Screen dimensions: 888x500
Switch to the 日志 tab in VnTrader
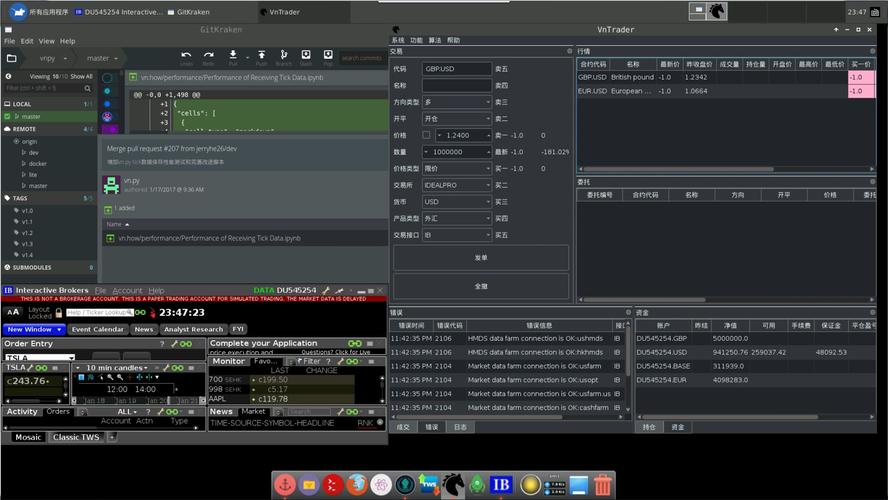click(460, 427)
